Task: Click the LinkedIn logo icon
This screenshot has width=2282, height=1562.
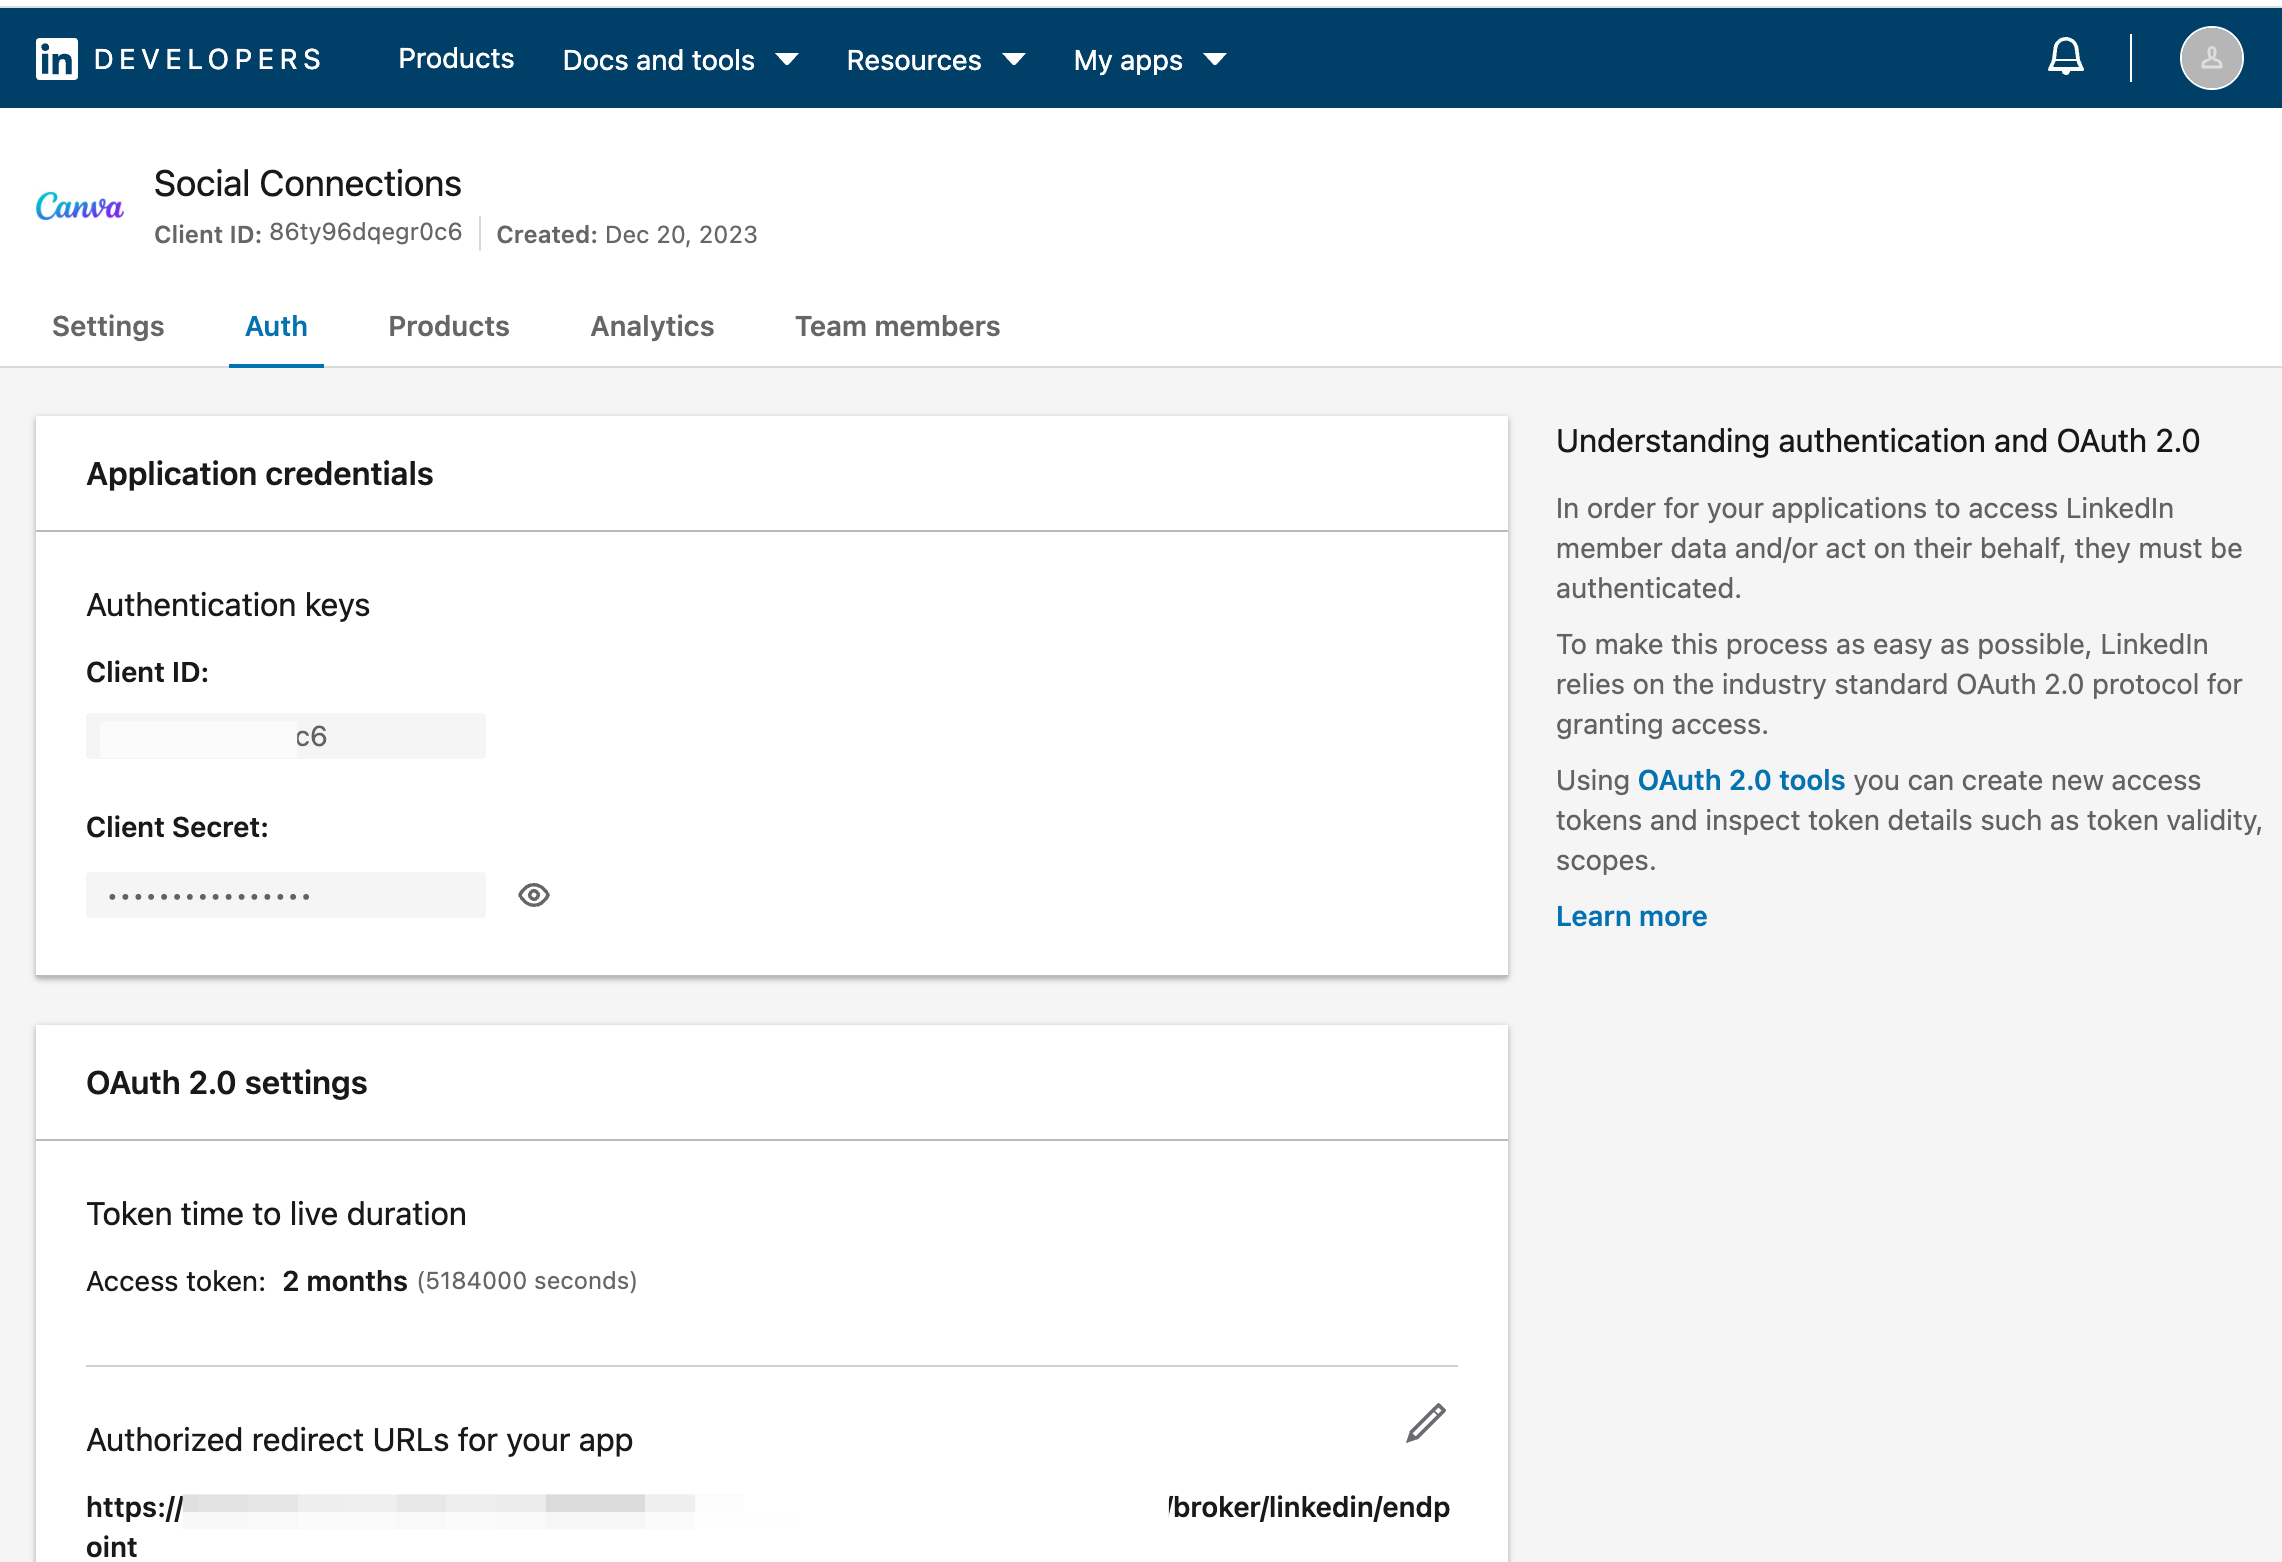Action: (x=56, y=59)
